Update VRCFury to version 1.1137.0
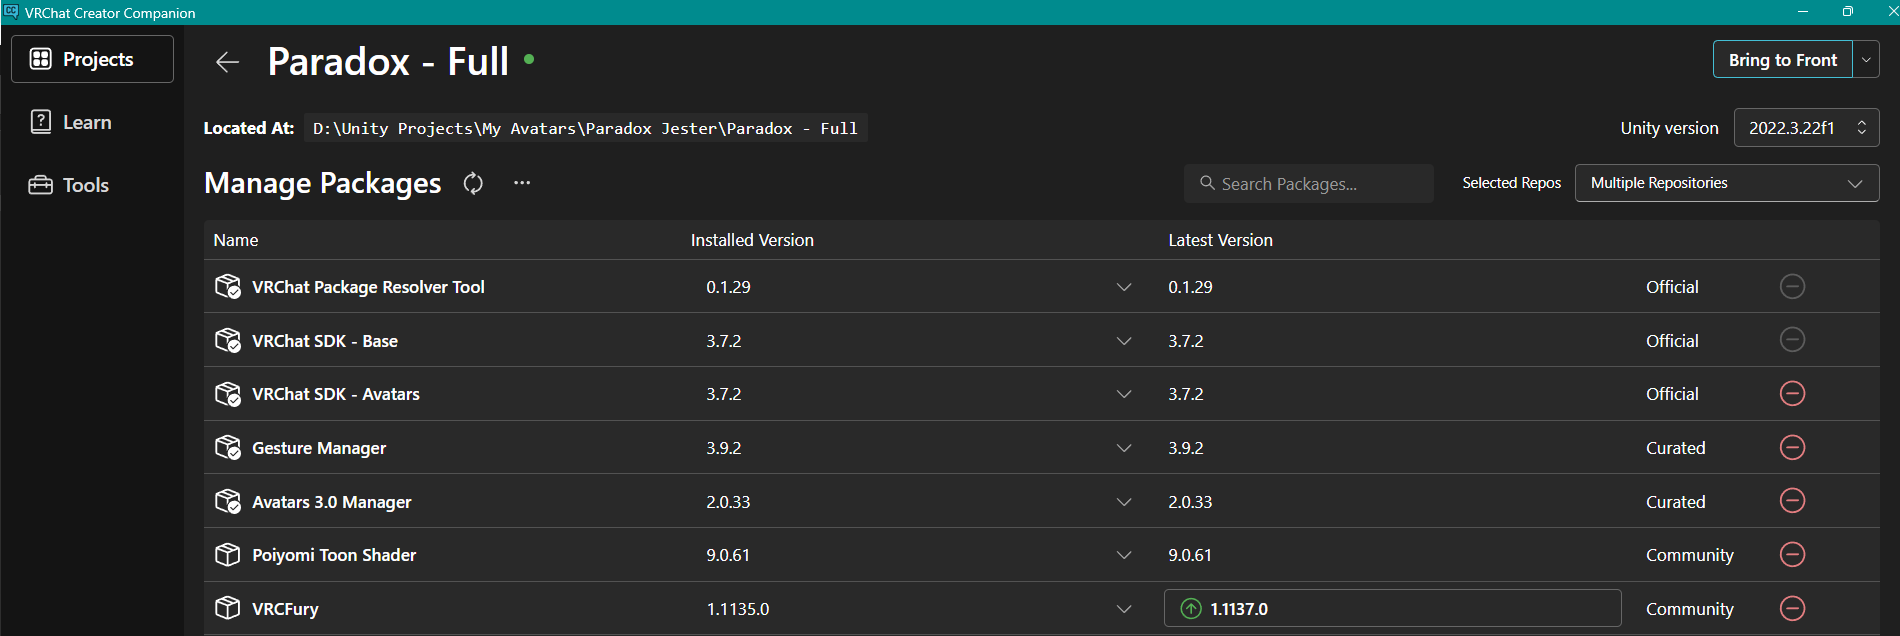 tap(1392, 608)
